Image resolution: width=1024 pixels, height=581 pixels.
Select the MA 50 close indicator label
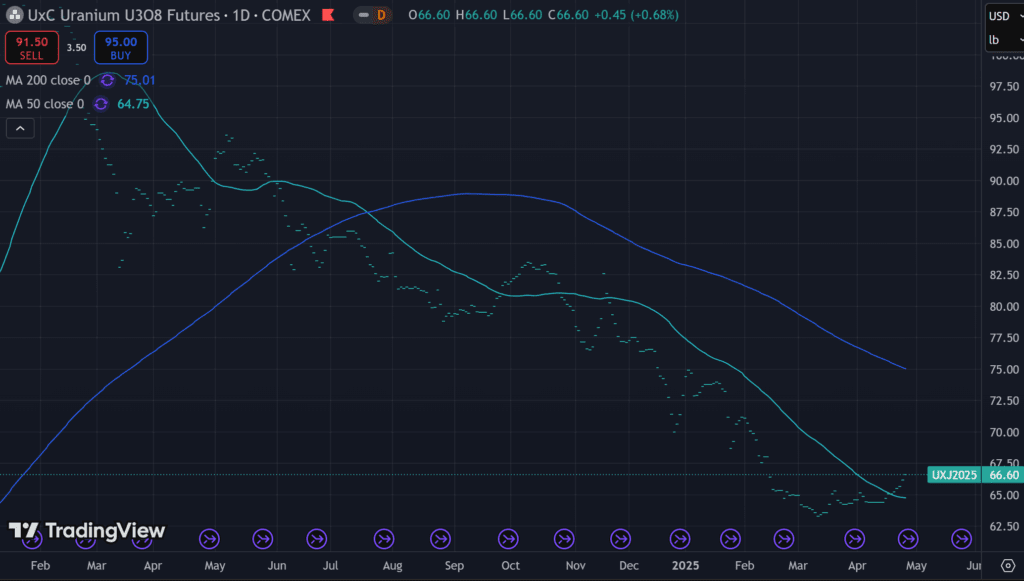point(44,104)
